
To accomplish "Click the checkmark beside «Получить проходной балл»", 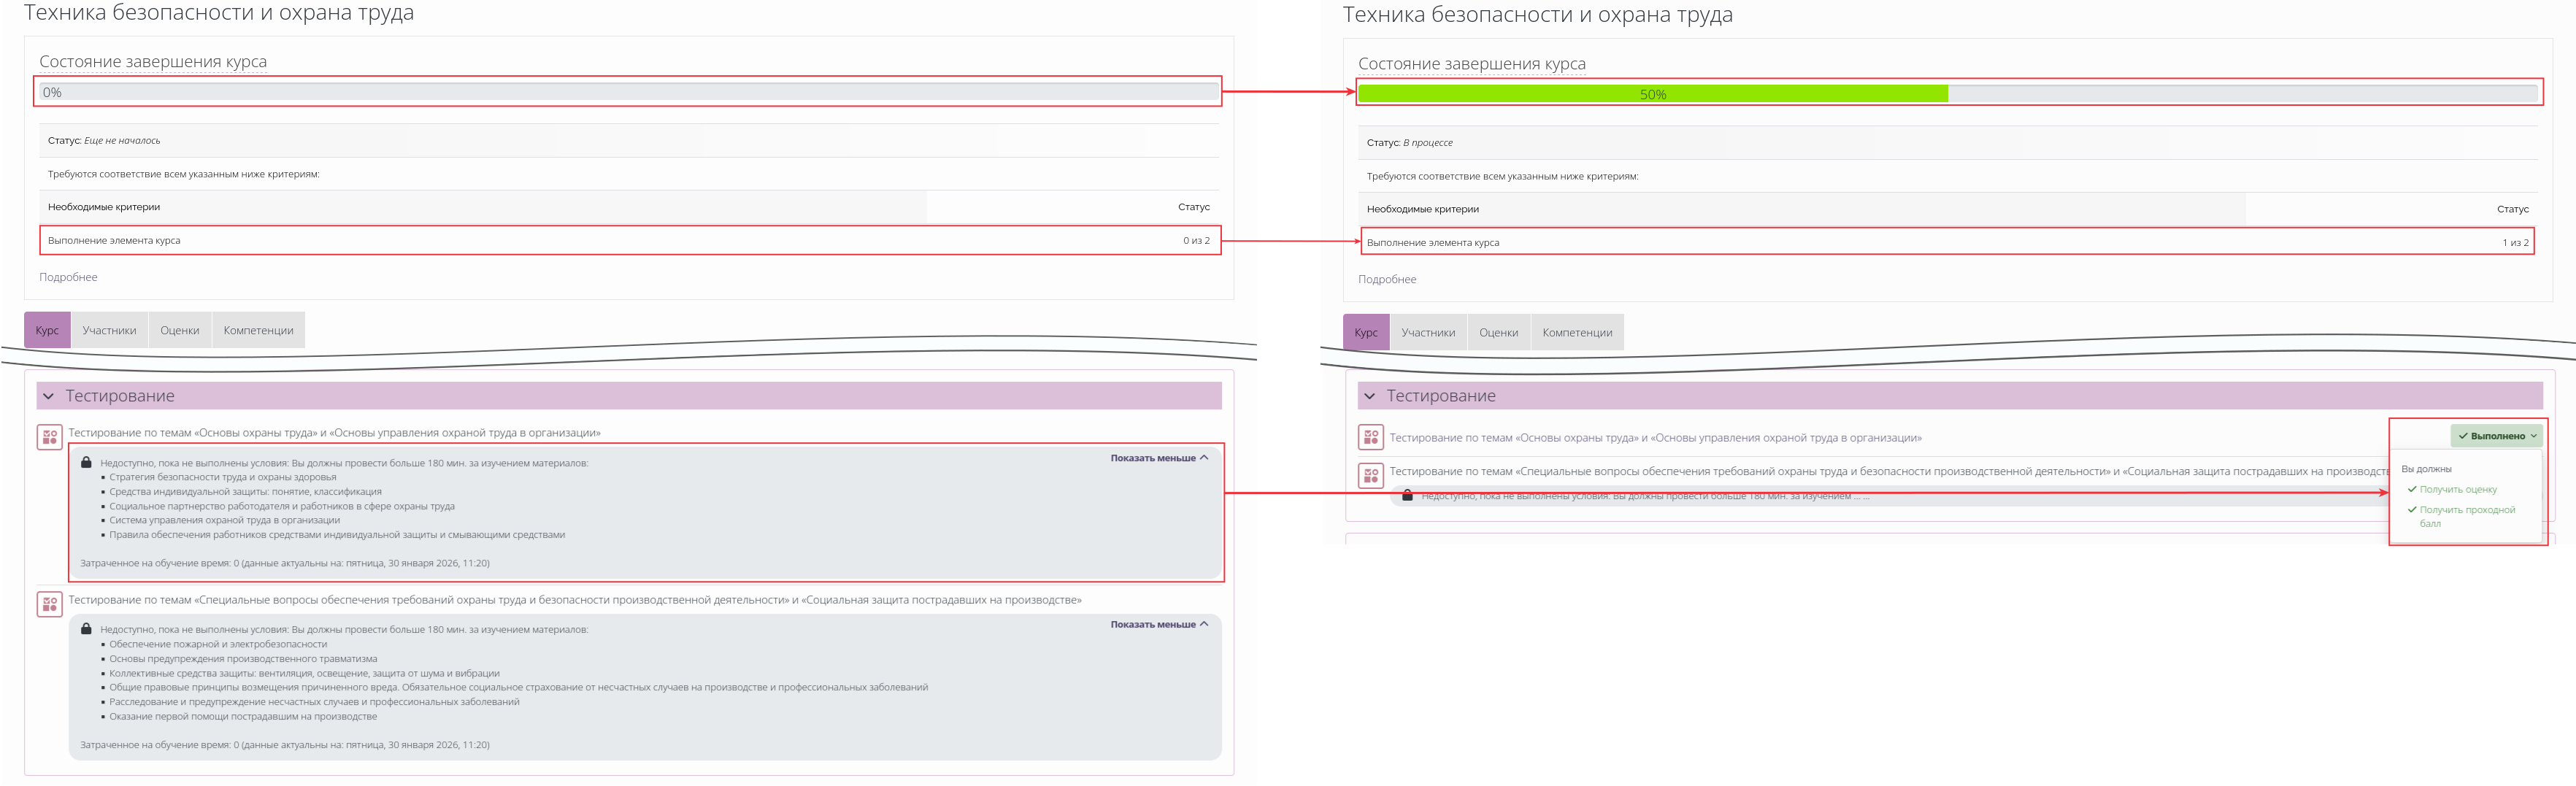I will [x=2412, y=510].
